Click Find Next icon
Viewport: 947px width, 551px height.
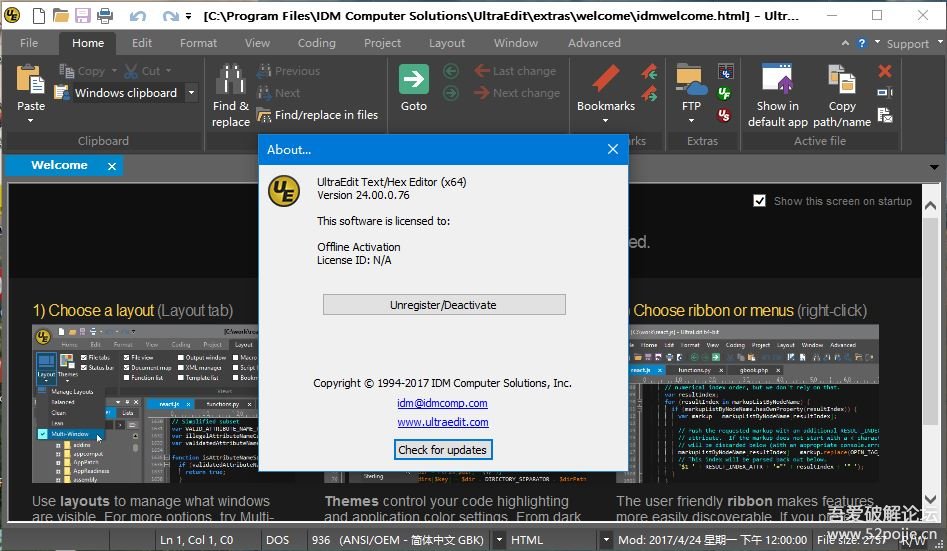[264, 93]
